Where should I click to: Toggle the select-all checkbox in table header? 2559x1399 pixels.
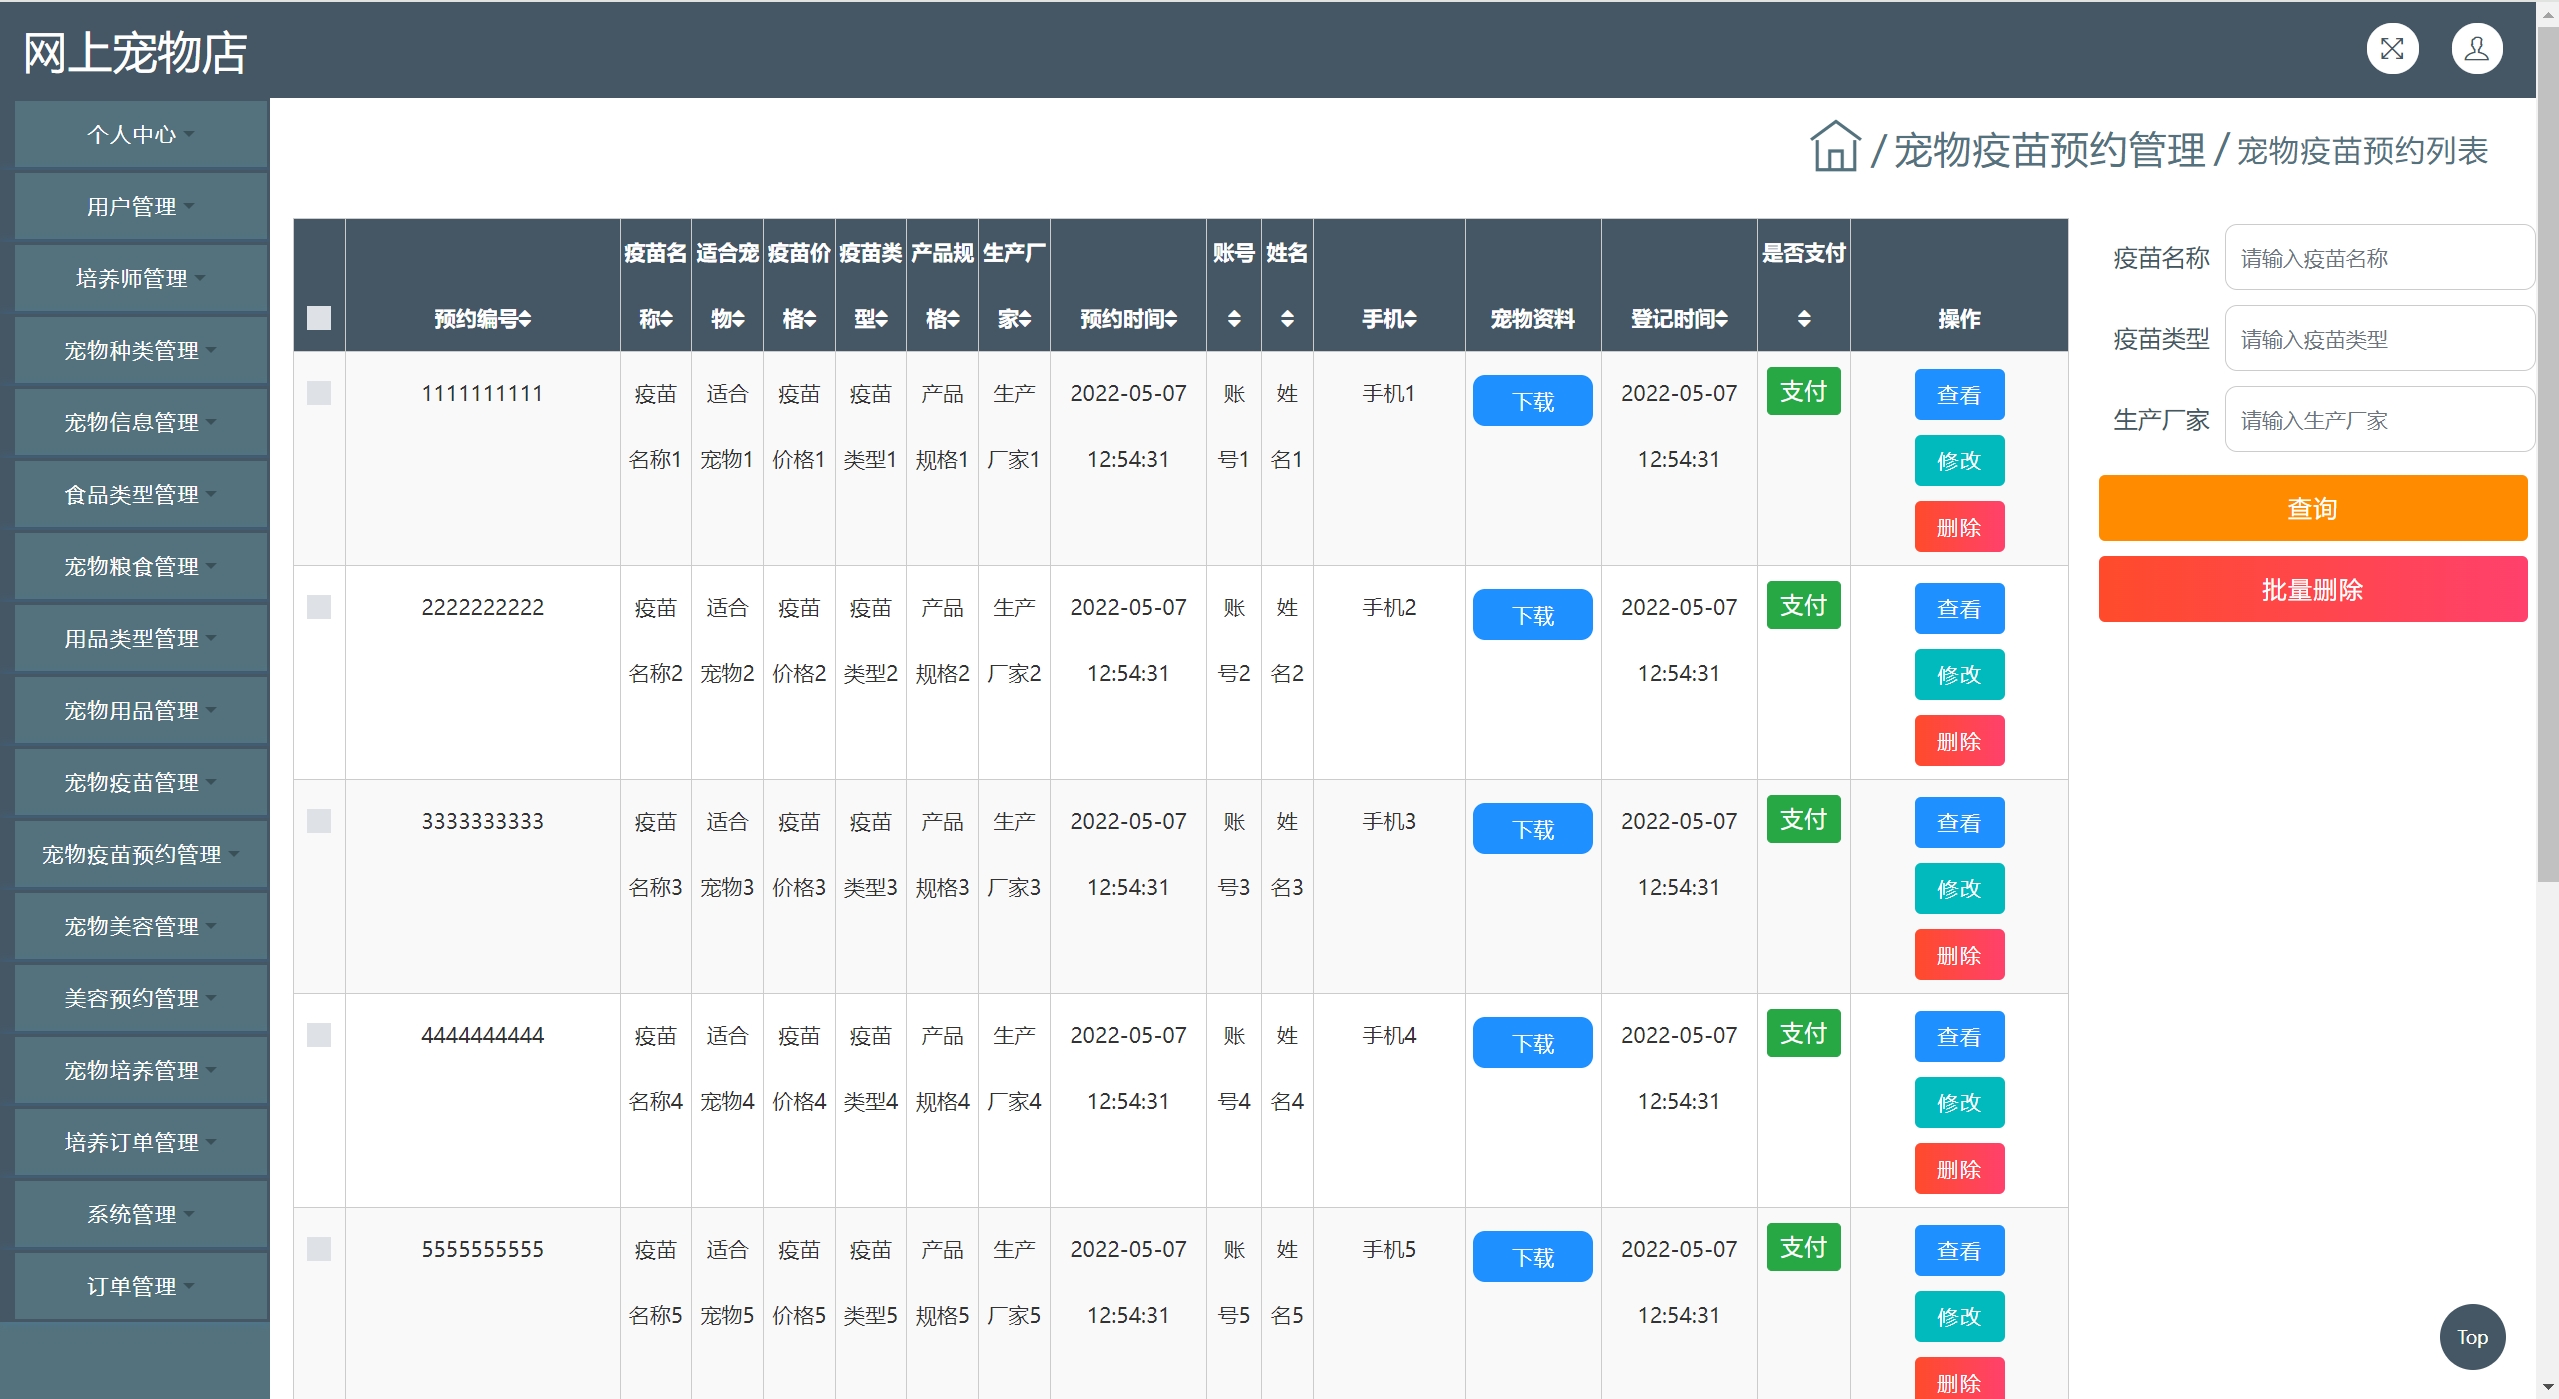(x=319, y=318)
